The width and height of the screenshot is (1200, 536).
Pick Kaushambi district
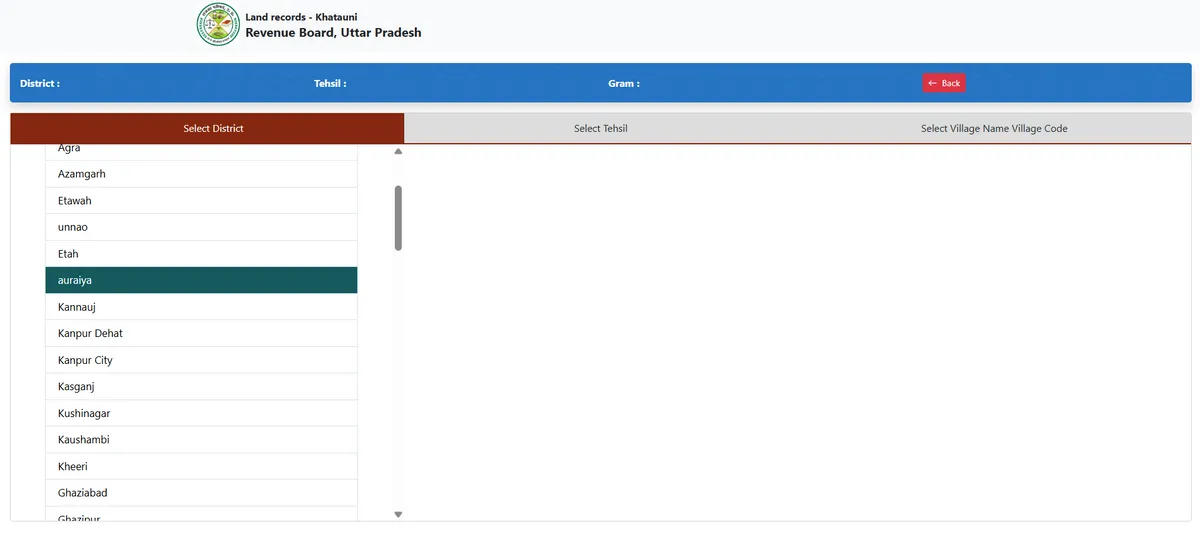tap(201, 439)
